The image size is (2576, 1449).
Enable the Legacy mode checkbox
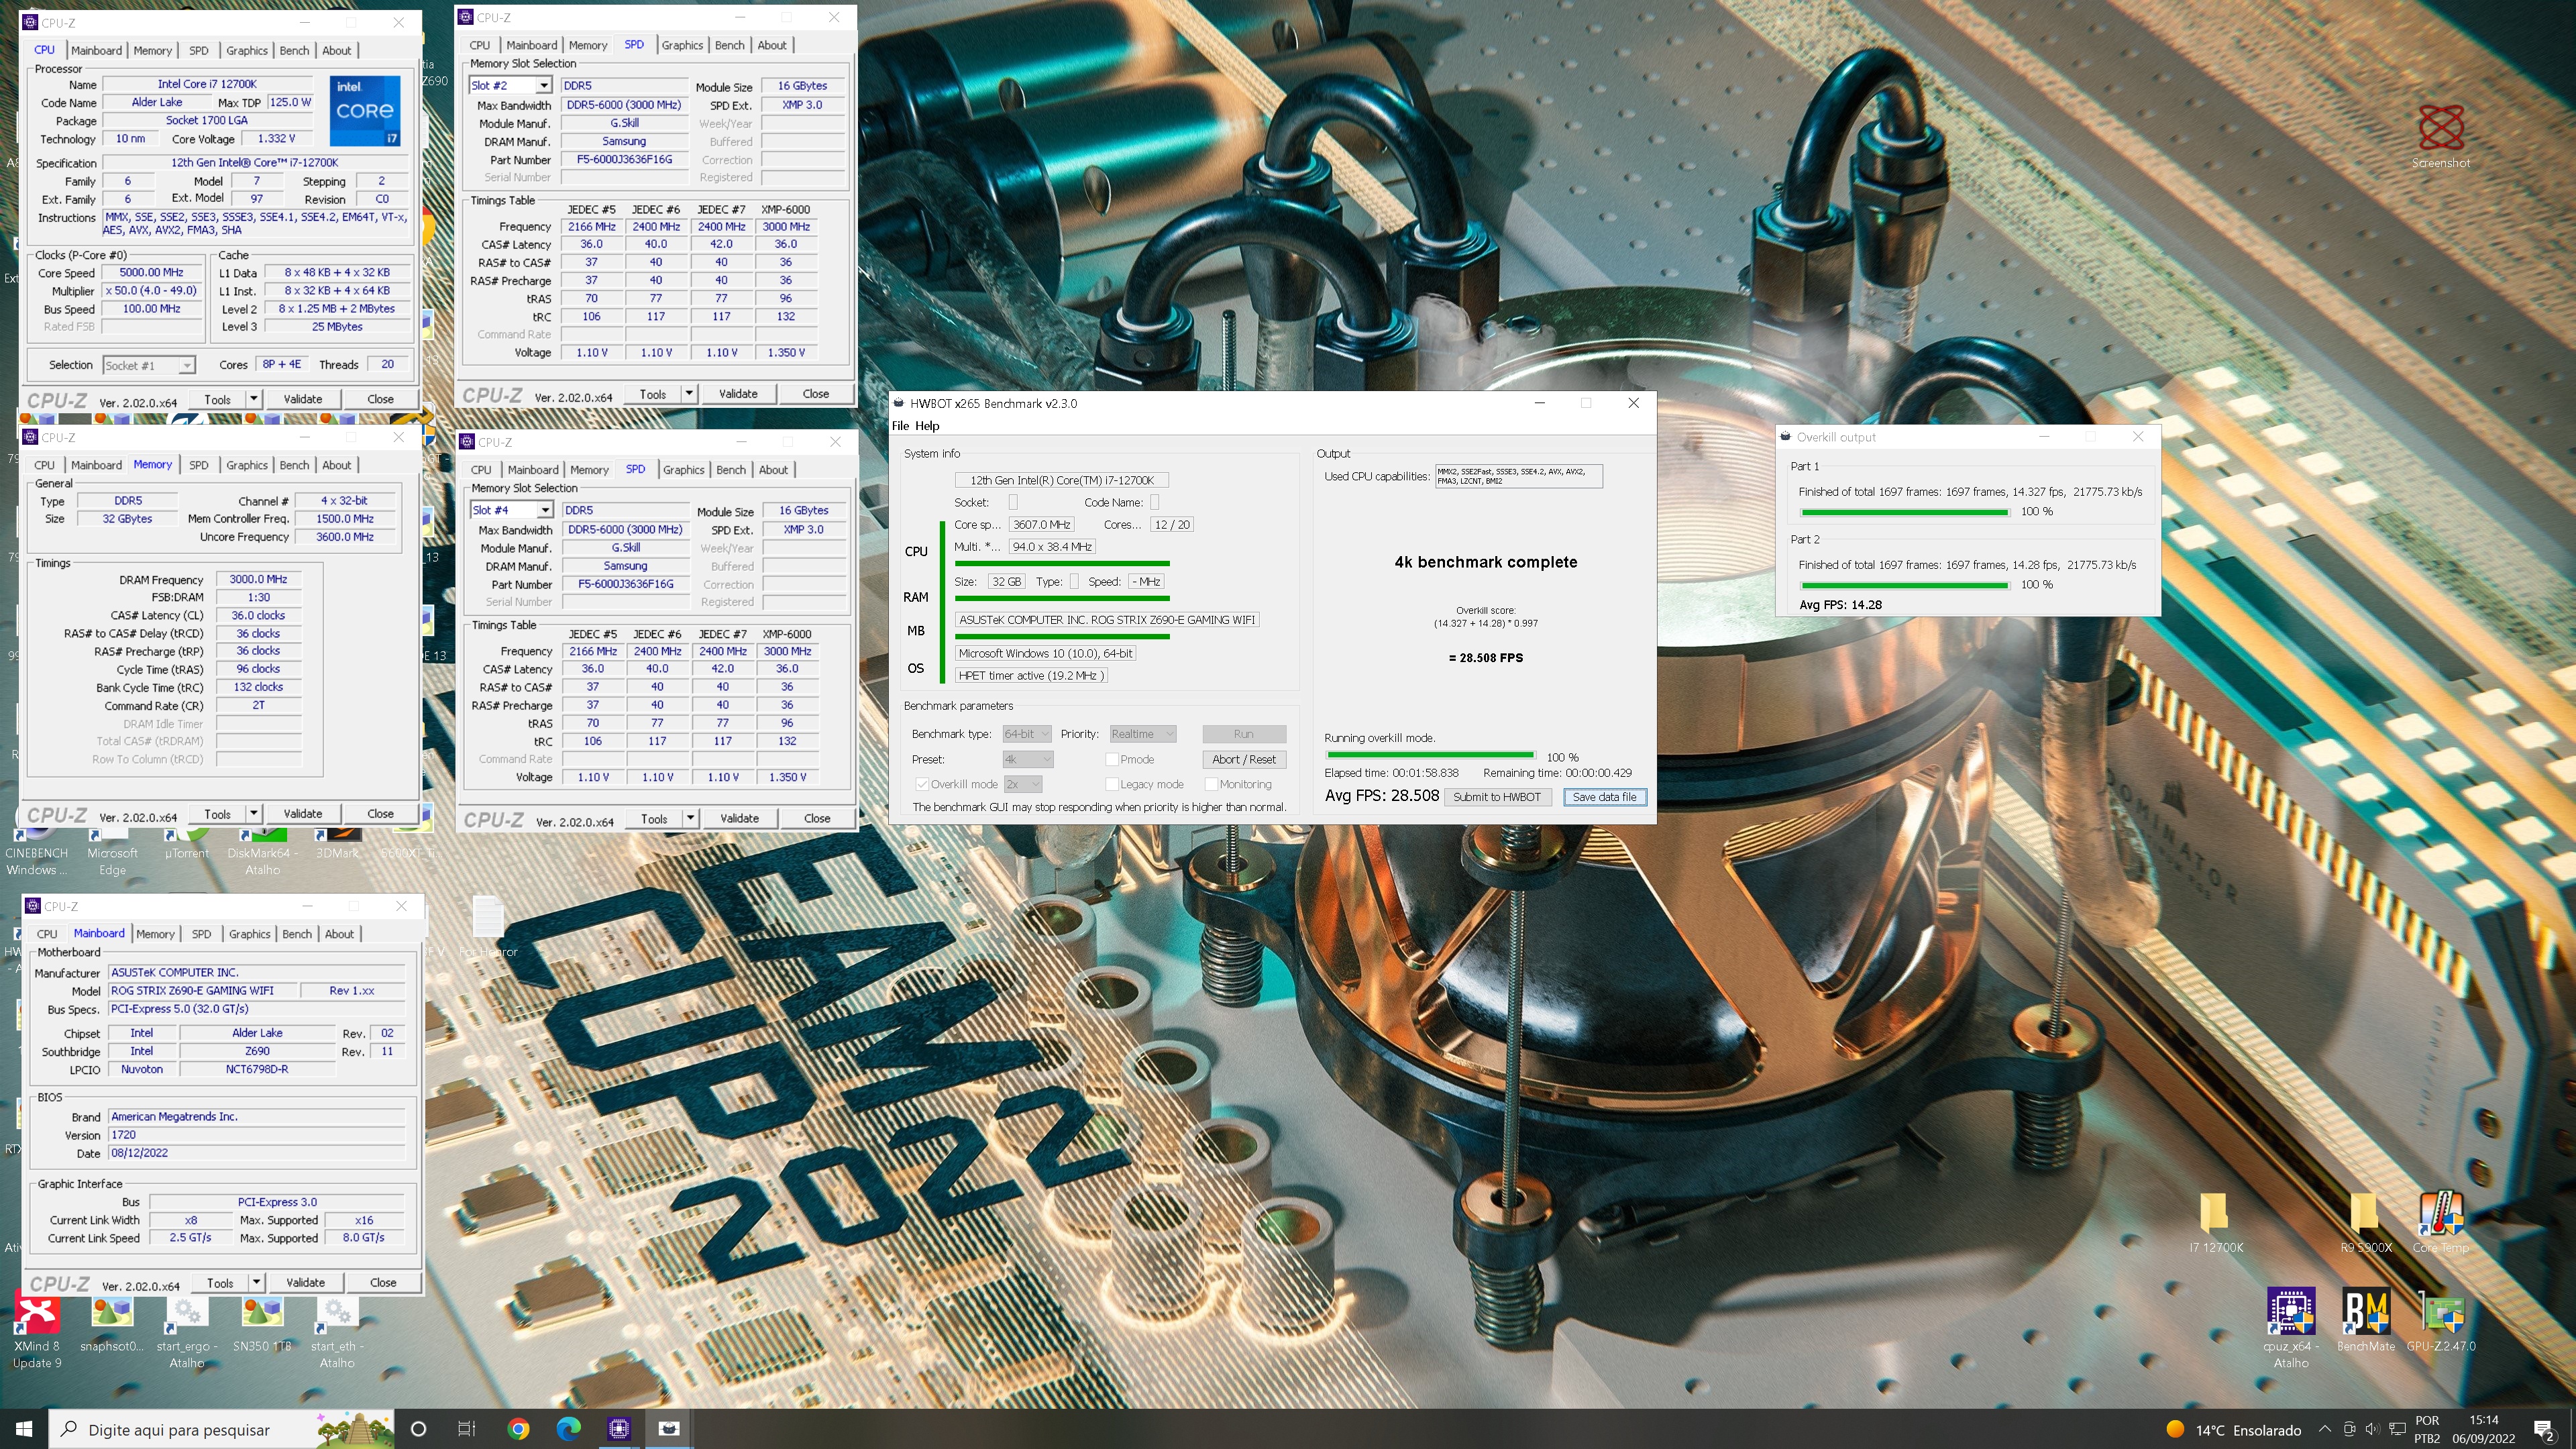click(1111, 784)
